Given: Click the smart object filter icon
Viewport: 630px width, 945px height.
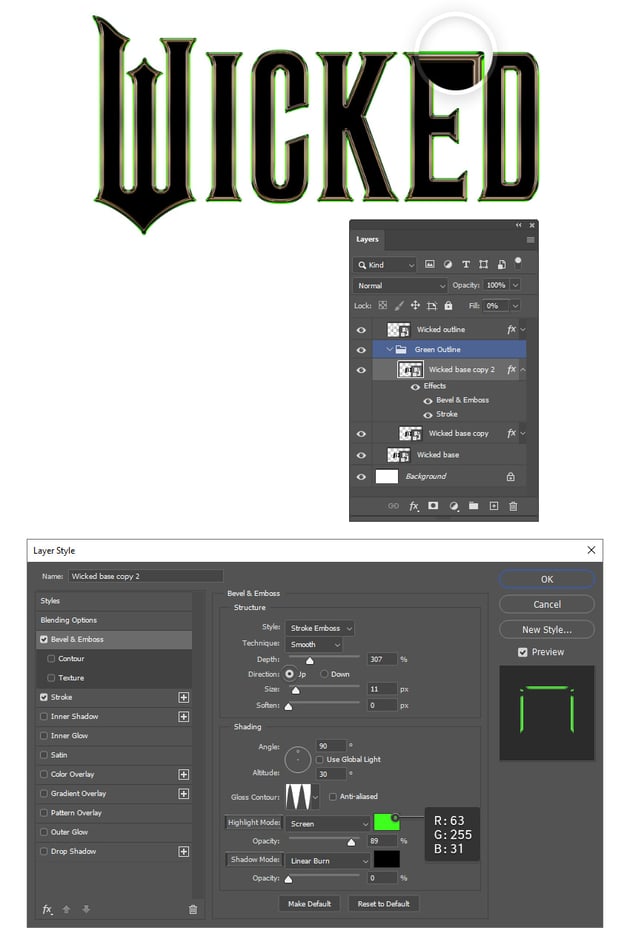Looking at the screenshot, I should (x=501, y=265).
